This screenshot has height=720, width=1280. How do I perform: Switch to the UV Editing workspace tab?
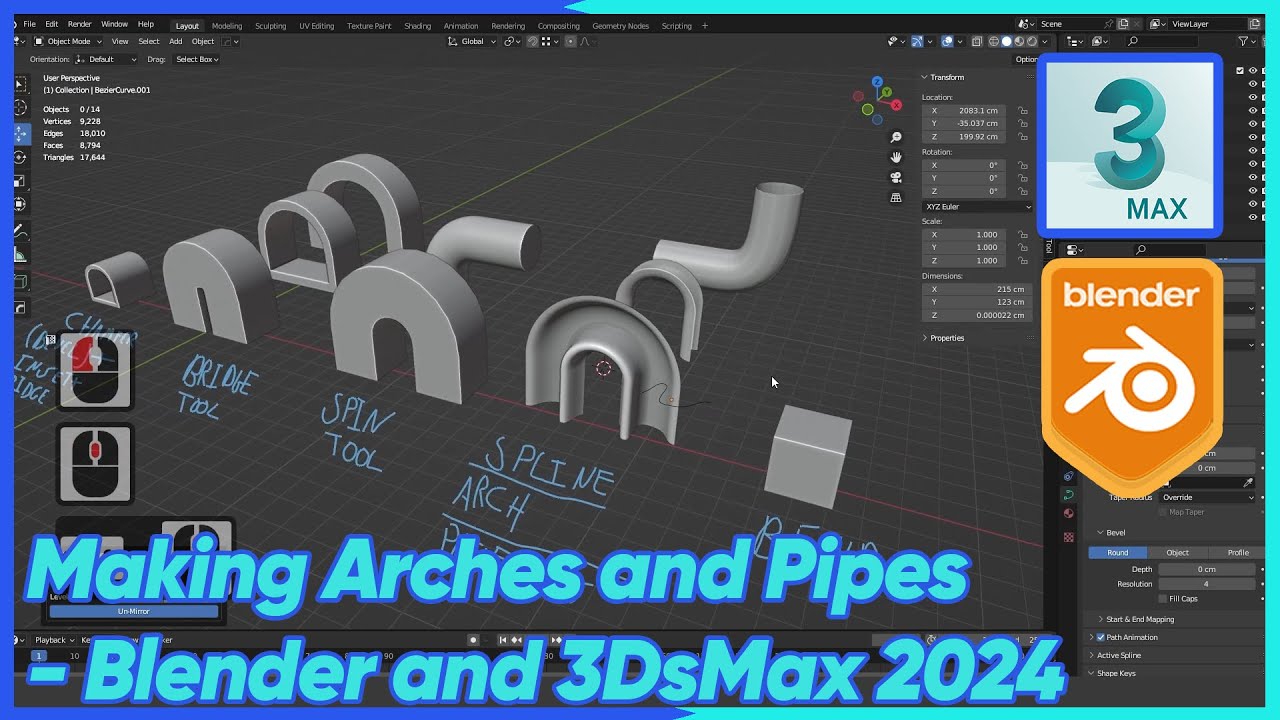pyautogui.click(x=317, y=26)
